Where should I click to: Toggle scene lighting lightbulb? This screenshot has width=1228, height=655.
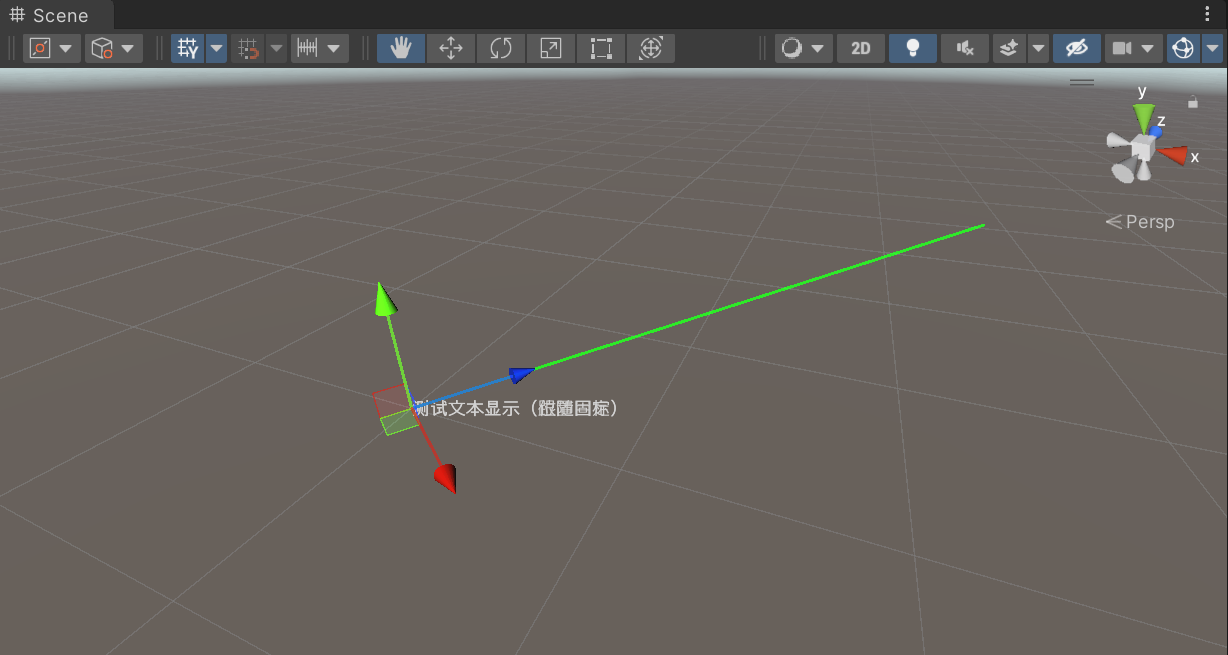(x=913, y=48)
